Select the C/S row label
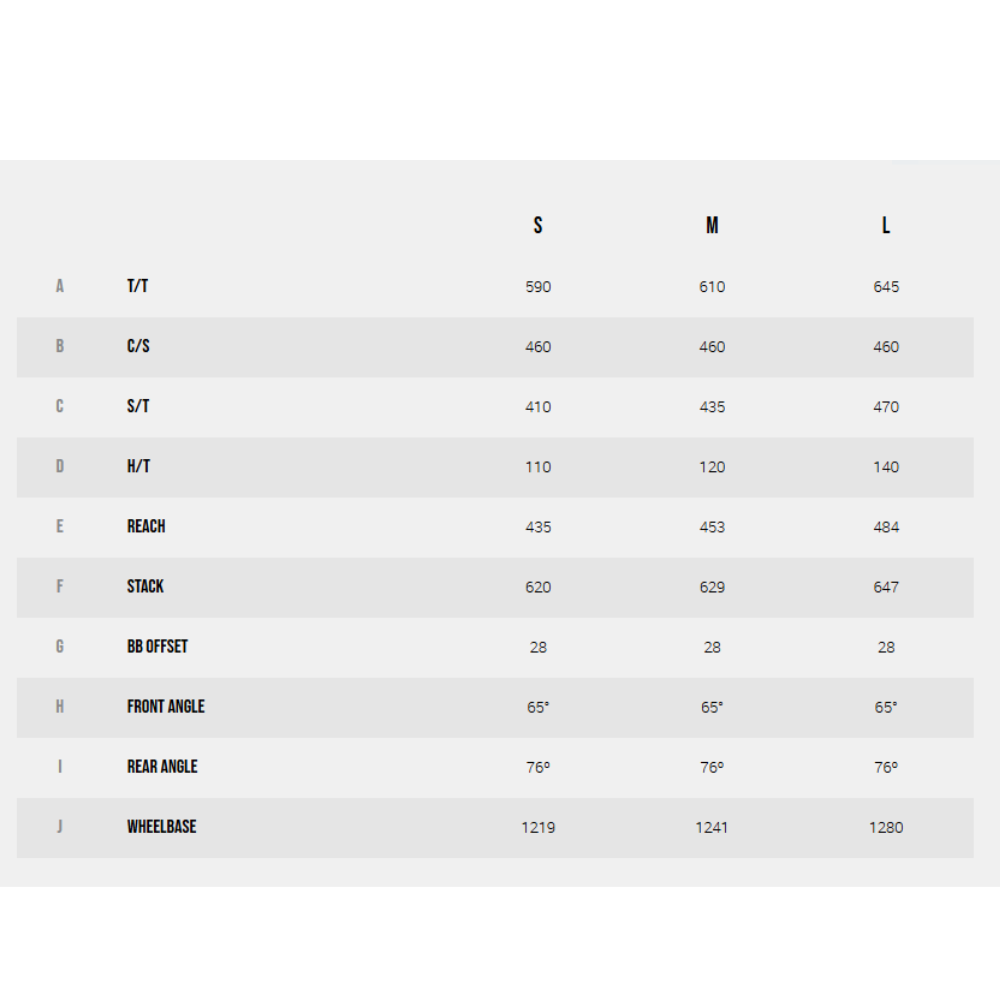1000x1000 pixels. pos(138,346)
